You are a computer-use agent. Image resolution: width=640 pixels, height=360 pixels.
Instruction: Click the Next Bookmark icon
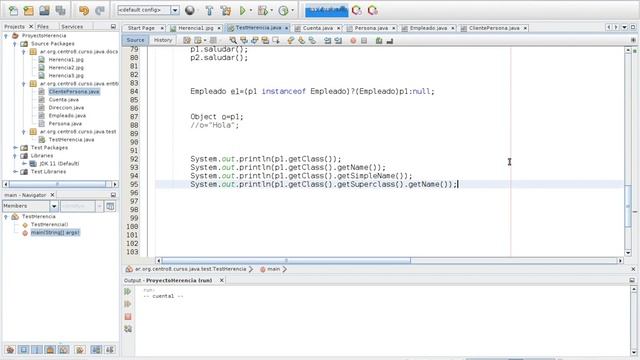(302, 40)
